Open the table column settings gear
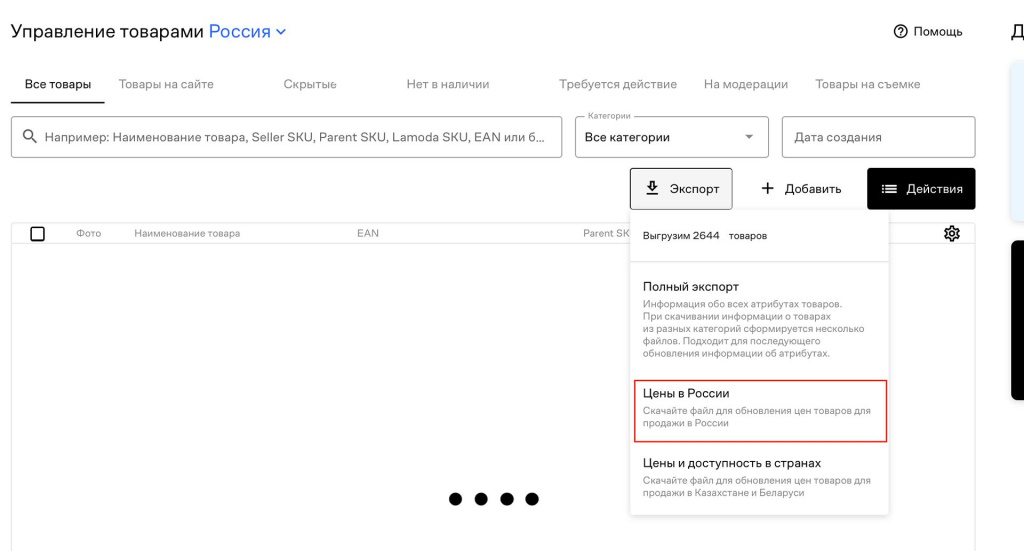The width and height of the screenshot is (1024, 551). (x=952, y=233)
